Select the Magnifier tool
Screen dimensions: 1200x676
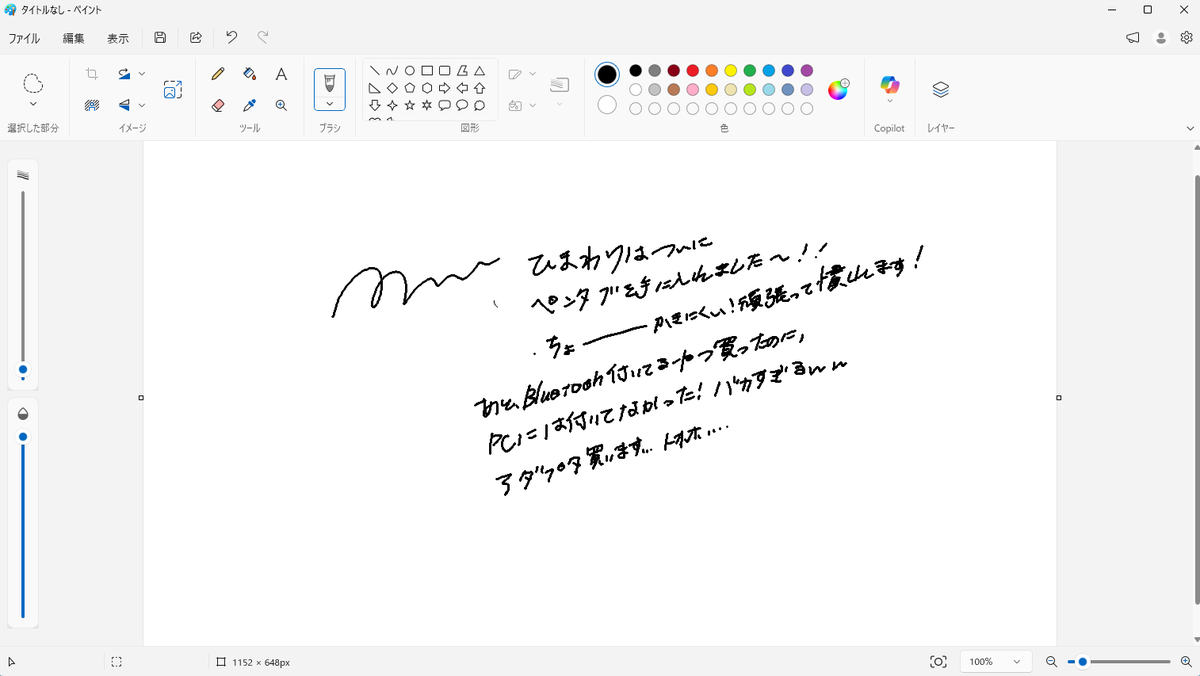click(x=281, y=104)
